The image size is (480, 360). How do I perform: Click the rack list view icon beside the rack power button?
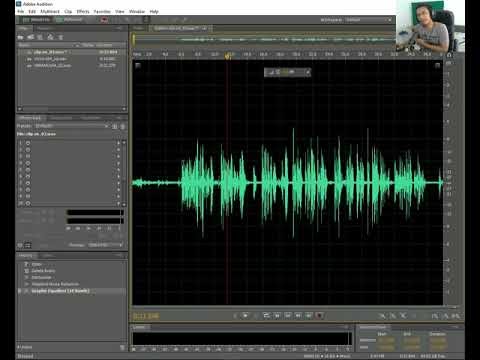[x=28, y=245]
